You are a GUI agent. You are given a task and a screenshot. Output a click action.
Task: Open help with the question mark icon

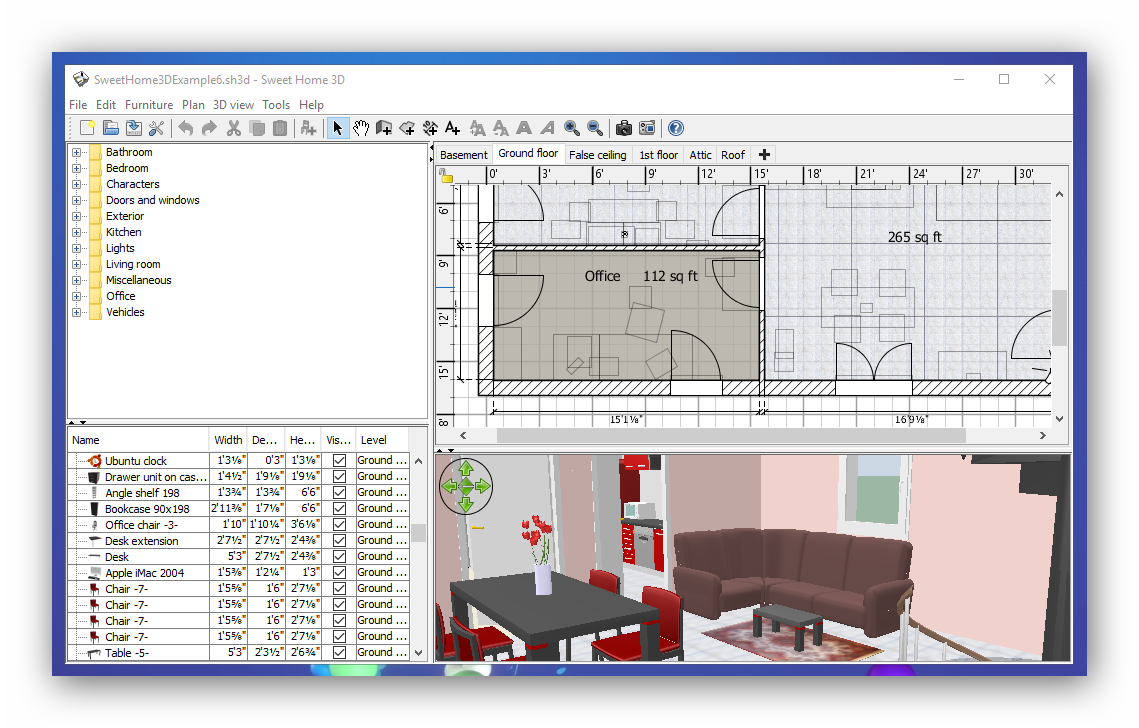pos(676,128)
